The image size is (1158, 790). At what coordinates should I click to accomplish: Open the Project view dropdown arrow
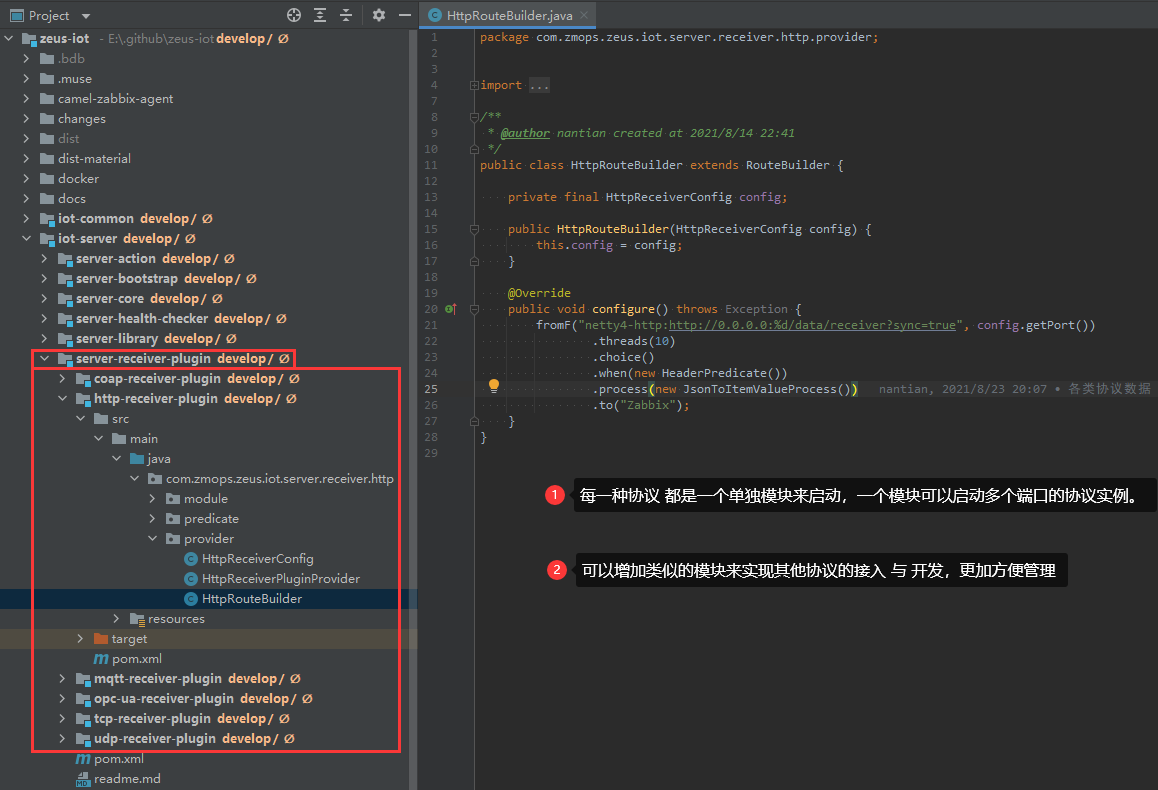[86, 16]
